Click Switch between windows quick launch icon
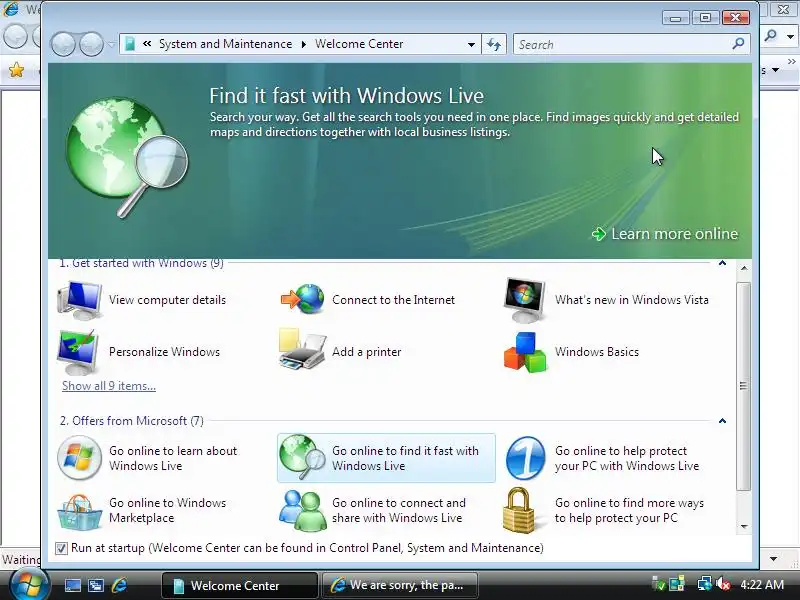 [96, 585]
